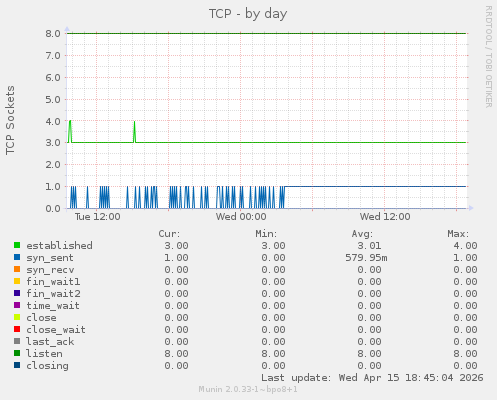Select the 'fin_wait1' legend label

53,282
